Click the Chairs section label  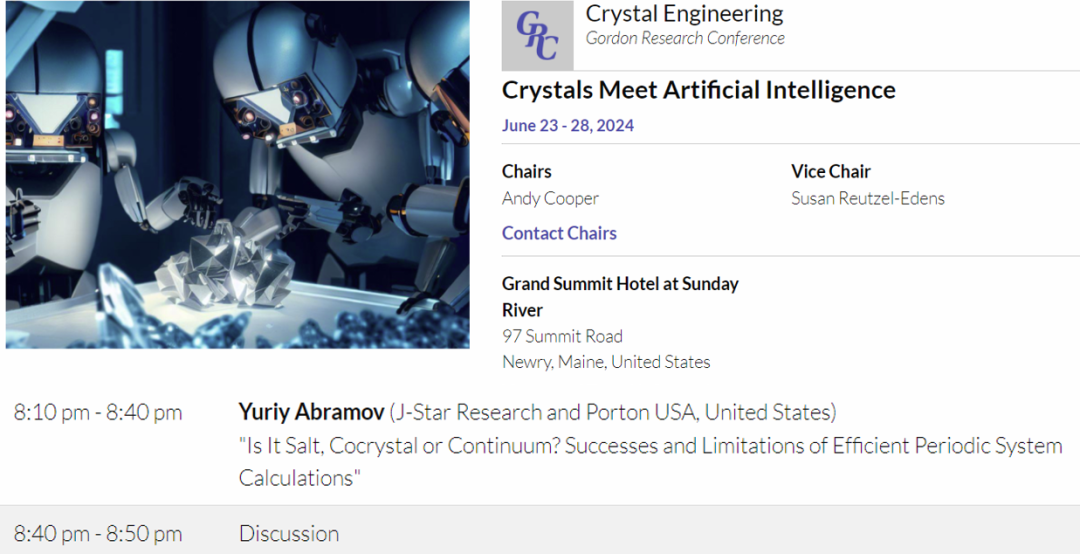[527, 172]
